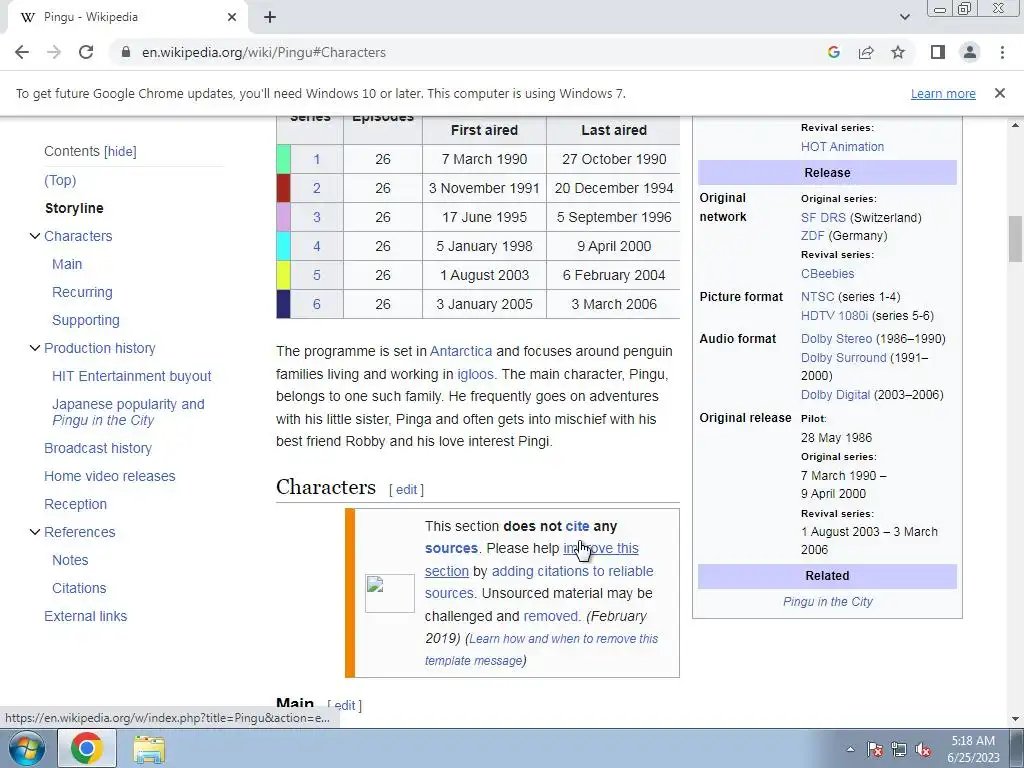
Task: Edit the Characters section
Action: click(406, 489)
